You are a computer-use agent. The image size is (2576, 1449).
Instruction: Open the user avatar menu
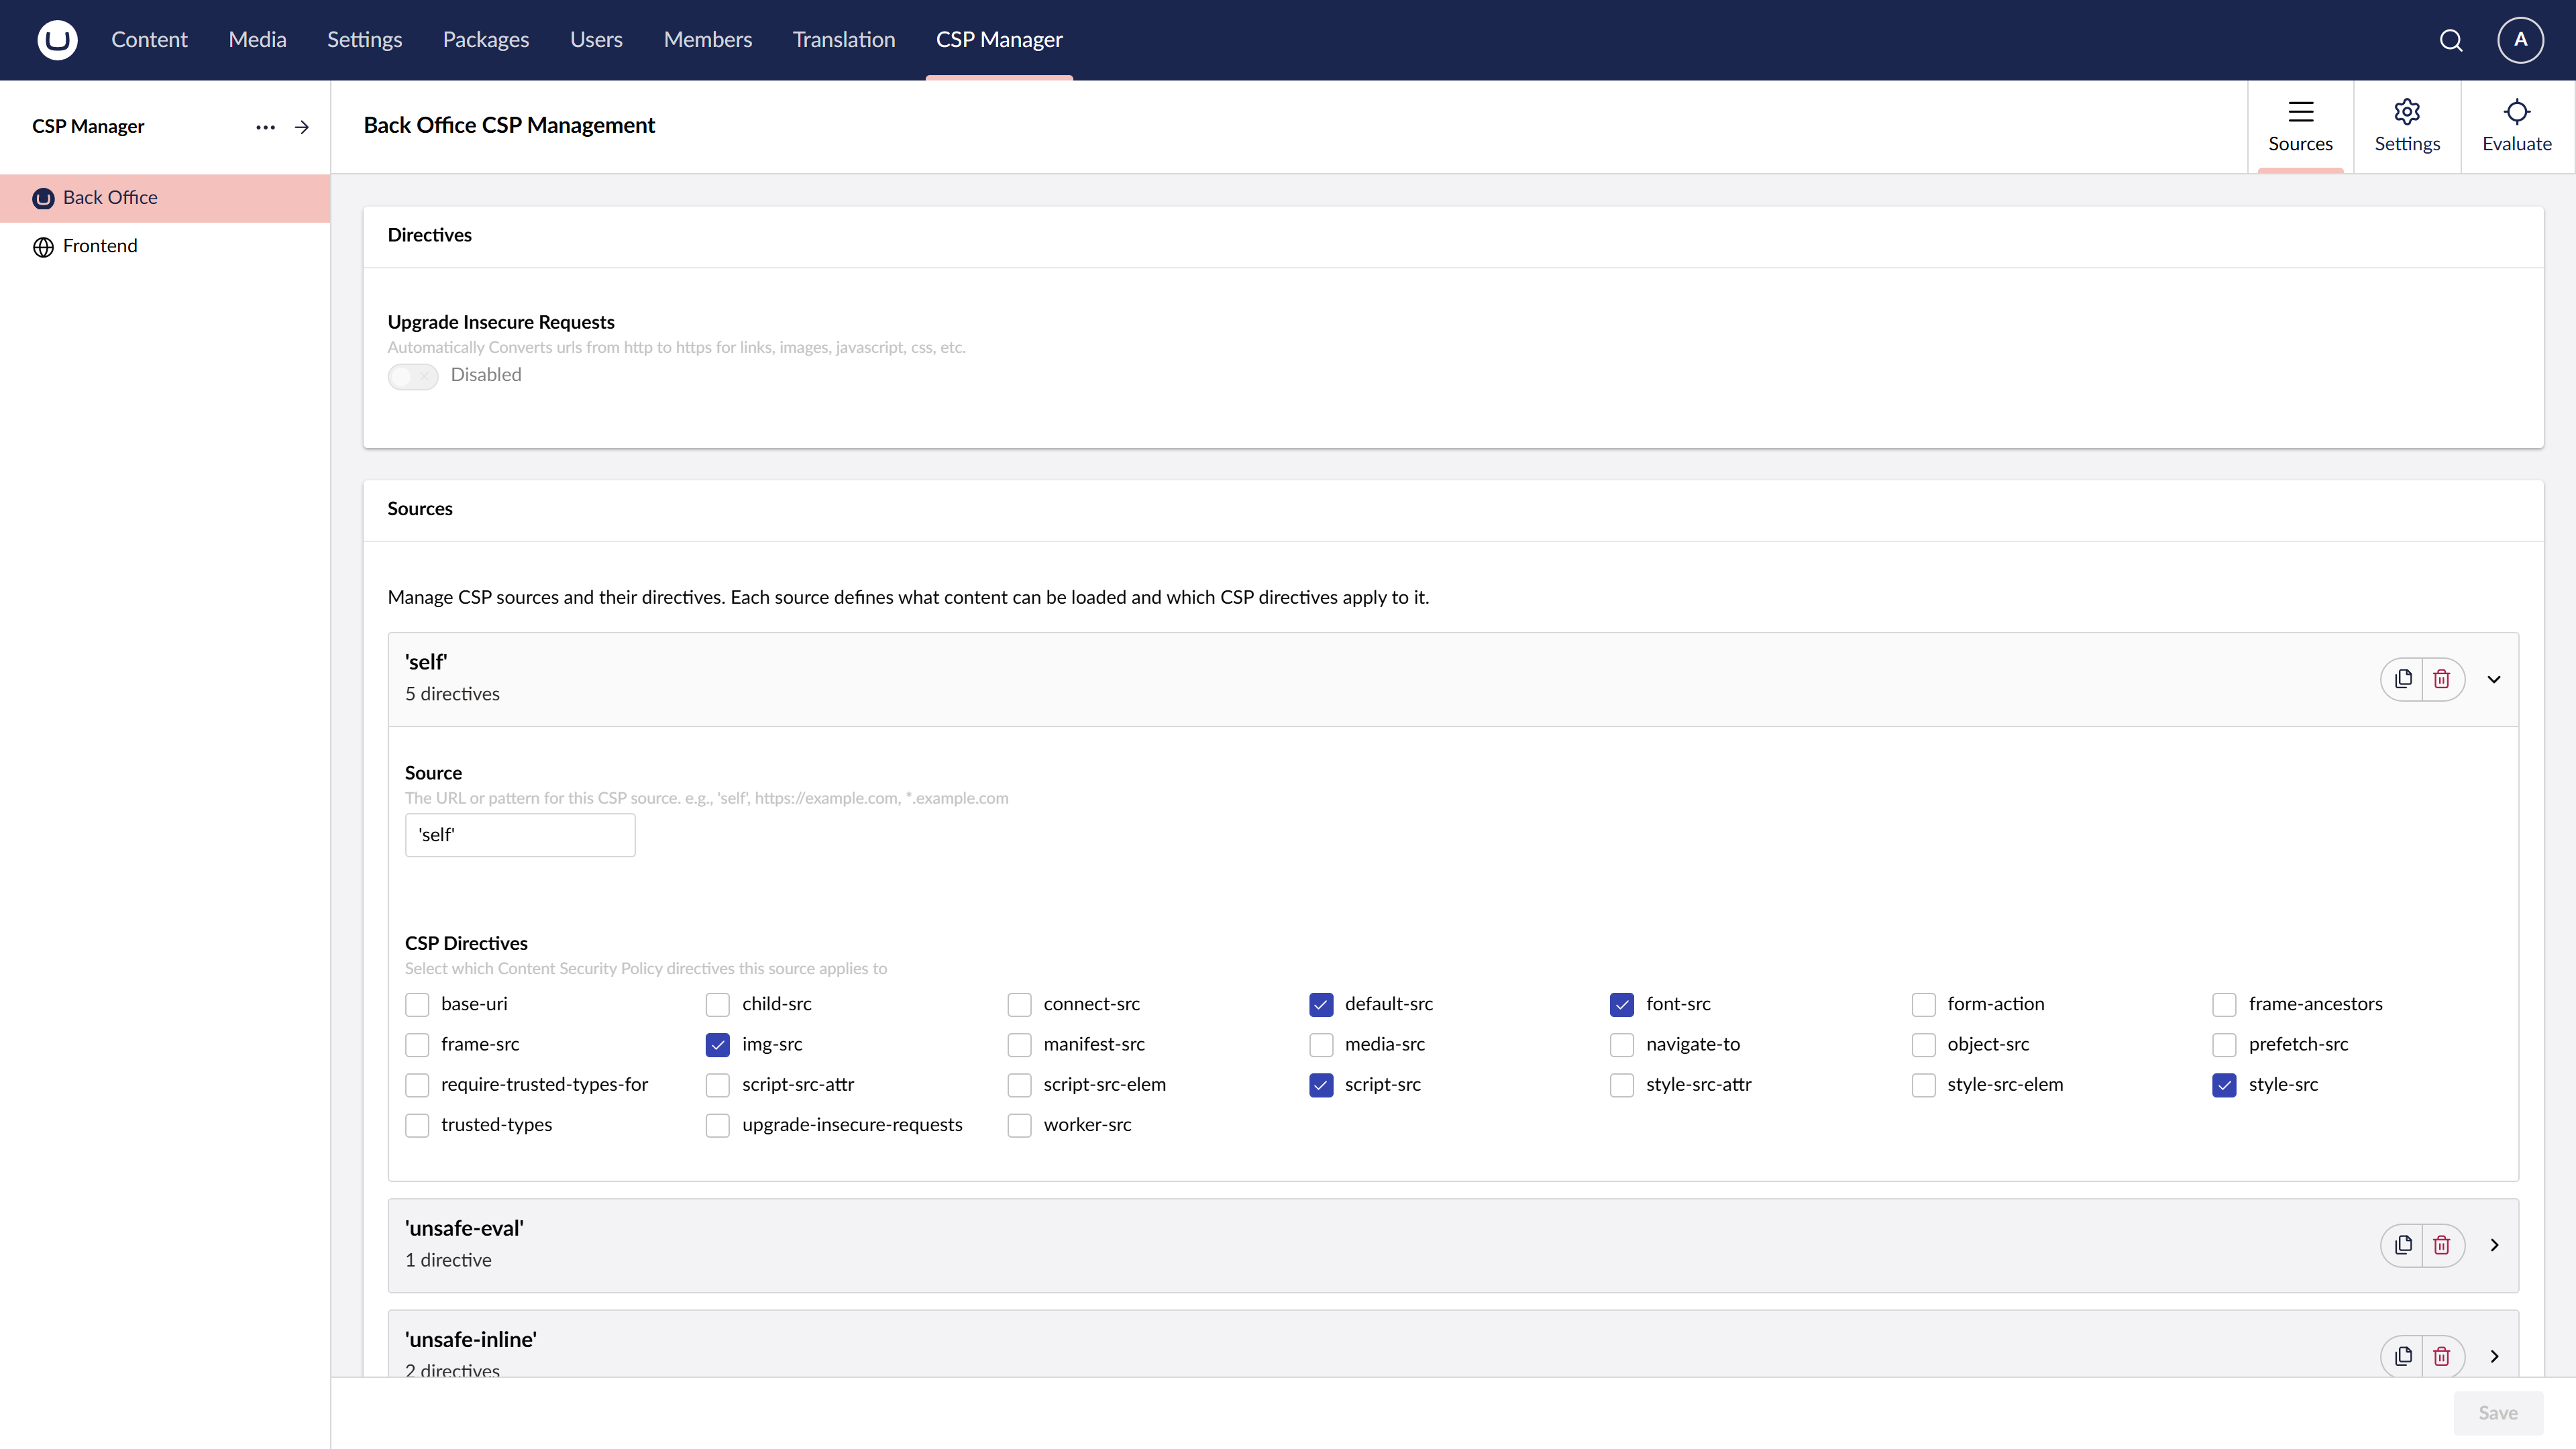[x=2519, y=40]
